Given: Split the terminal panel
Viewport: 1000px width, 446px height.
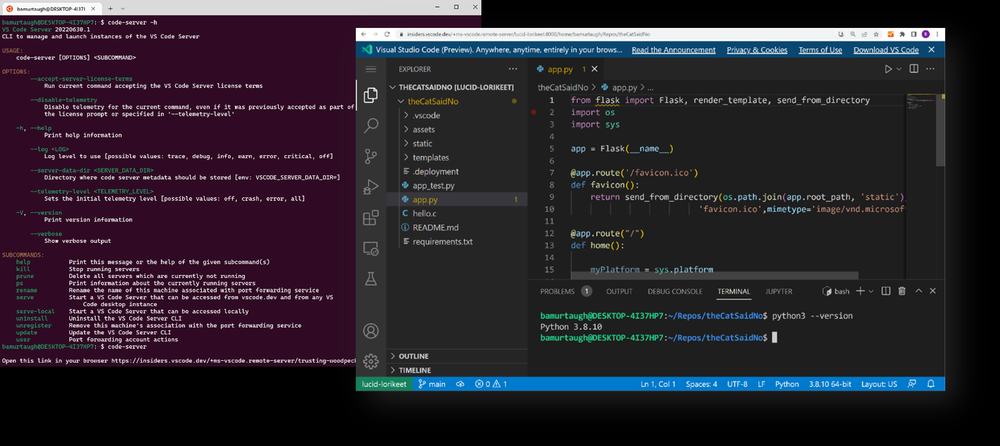Looking at the screenshot, I should point(886,291).
